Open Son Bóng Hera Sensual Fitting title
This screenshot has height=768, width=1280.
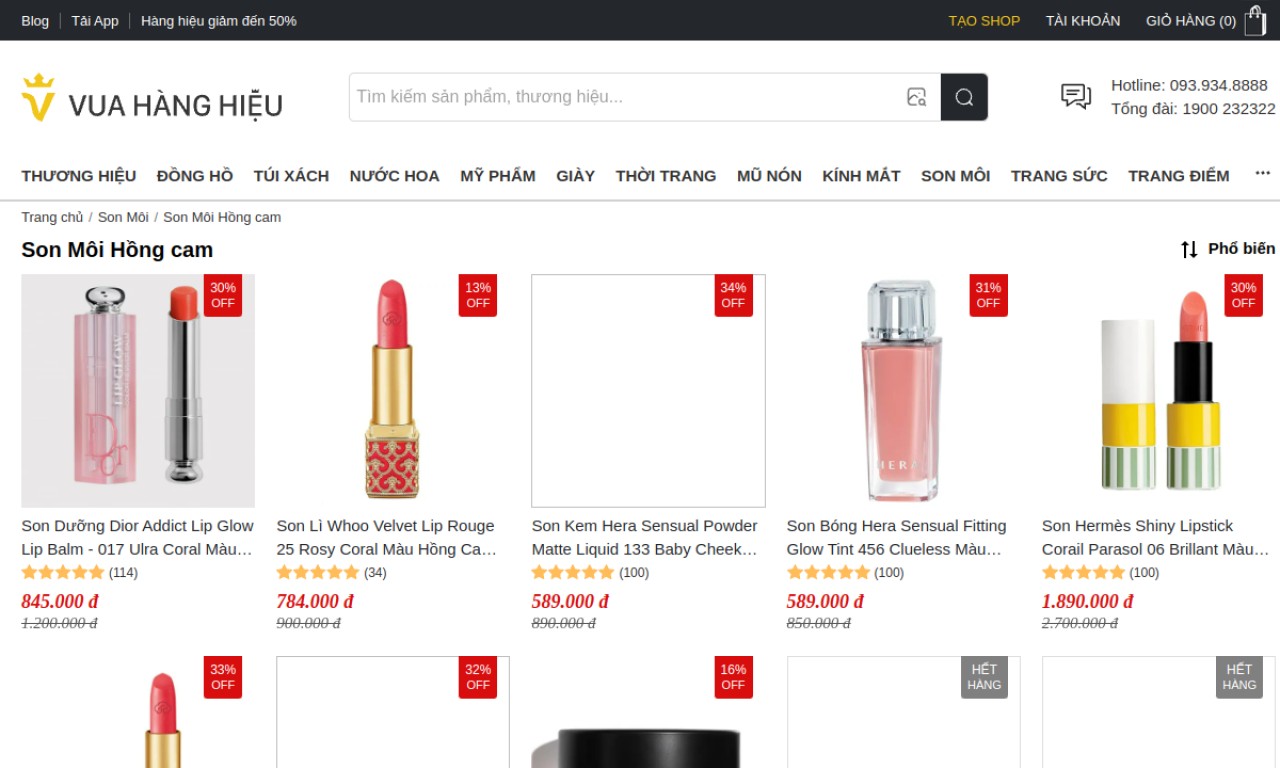[897, 537]
